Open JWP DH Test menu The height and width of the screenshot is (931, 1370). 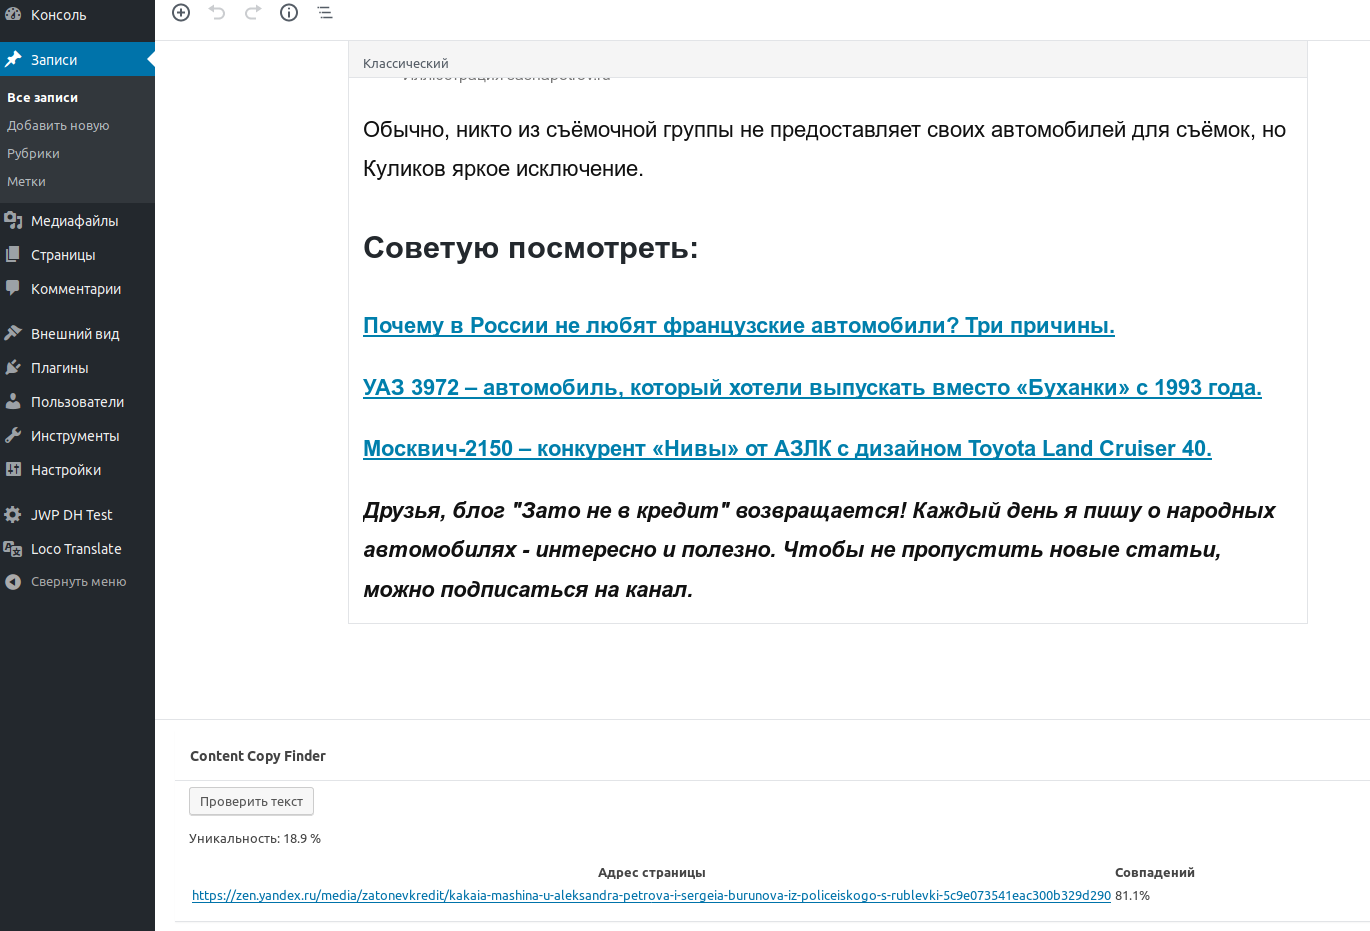point(72,515)
